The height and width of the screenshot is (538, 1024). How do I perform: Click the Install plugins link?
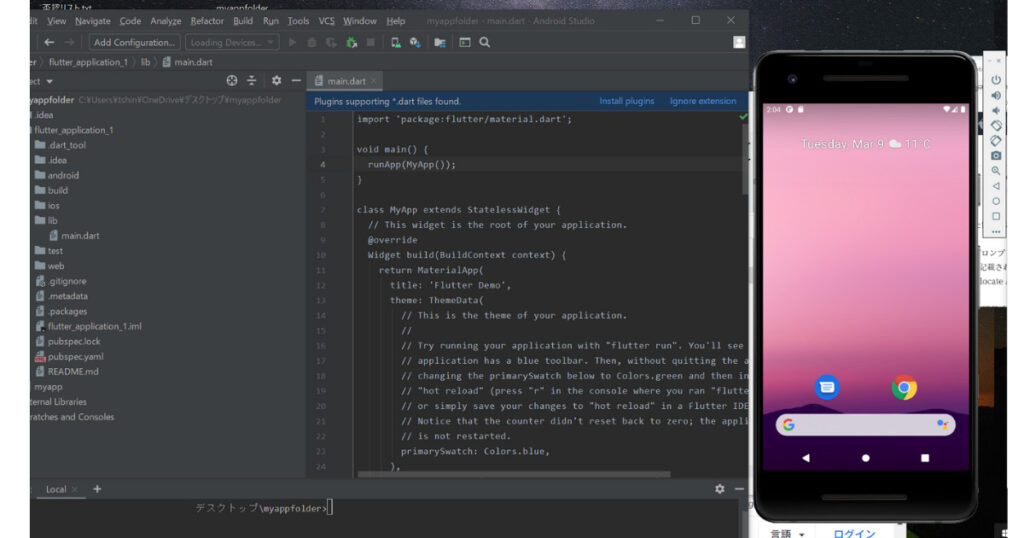tap(627, 101)
